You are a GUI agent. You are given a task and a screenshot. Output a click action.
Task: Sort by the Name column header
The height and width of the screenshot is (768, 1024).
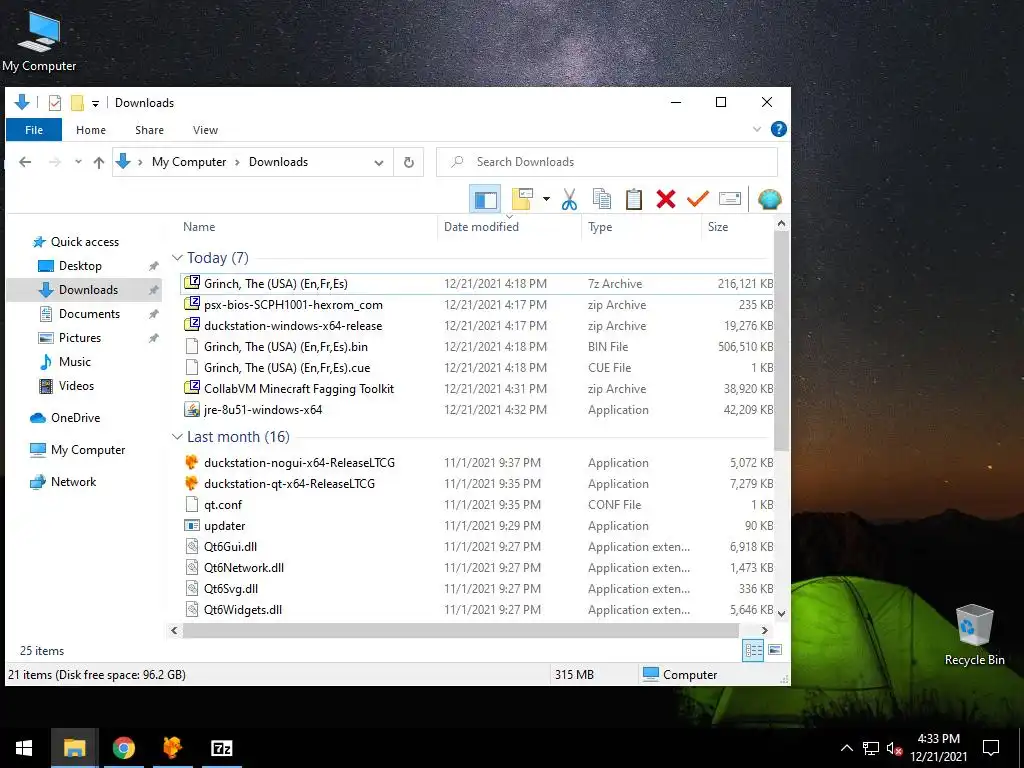coord(199,227)
